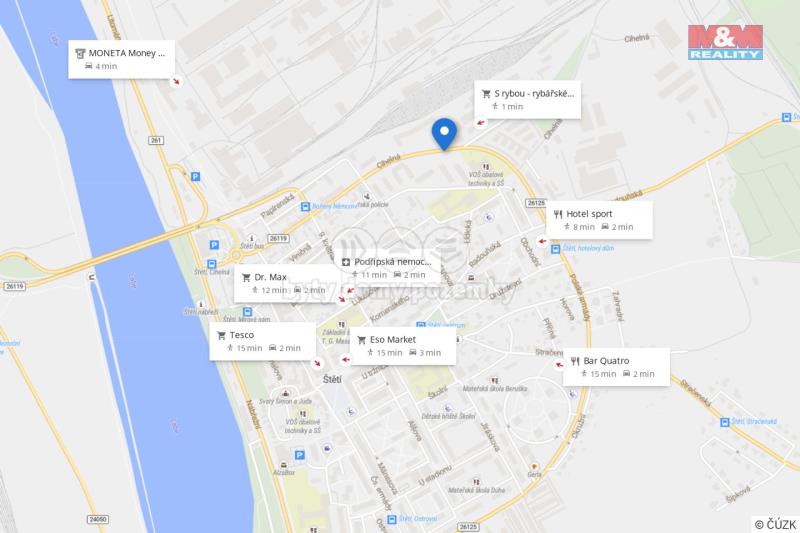
Task: Click the red arrow beside Hotel sport
Action: pyautogui.click(x=542, y=241)
